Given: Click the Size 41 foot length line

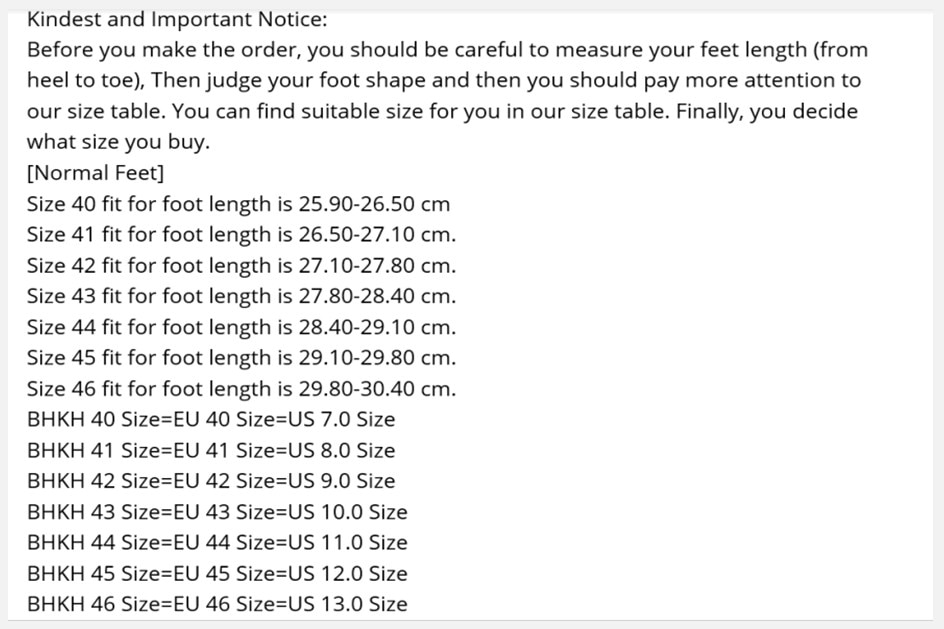Looking at the screenshot, I should pos(241,234).
